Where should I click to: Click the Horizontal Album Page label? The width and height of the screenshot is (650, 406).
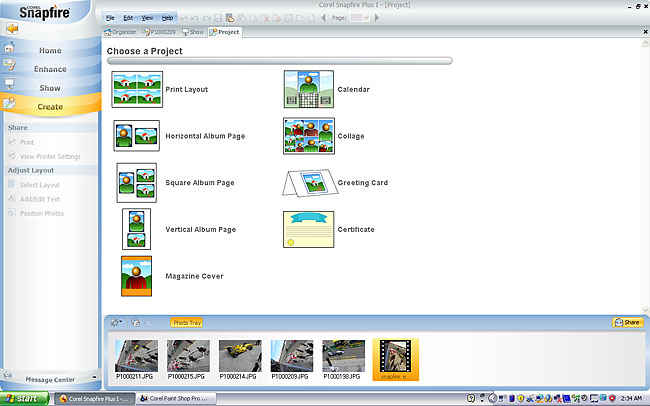pos(205,136)
